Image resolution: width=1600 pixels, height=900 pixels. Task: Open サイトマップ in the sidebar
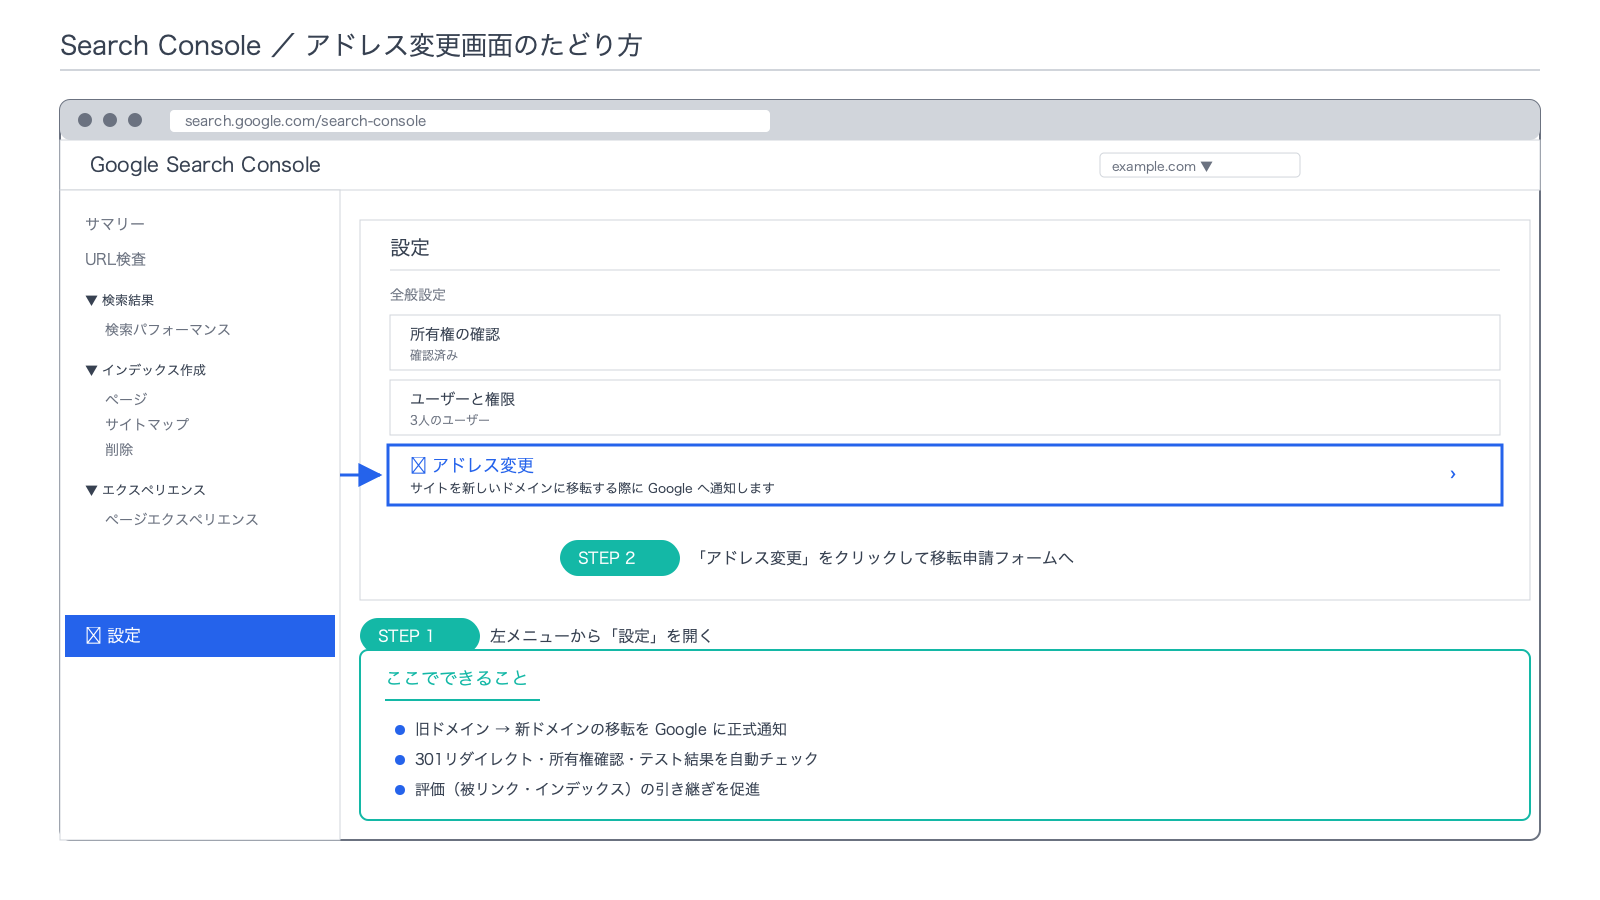(147, 424)
